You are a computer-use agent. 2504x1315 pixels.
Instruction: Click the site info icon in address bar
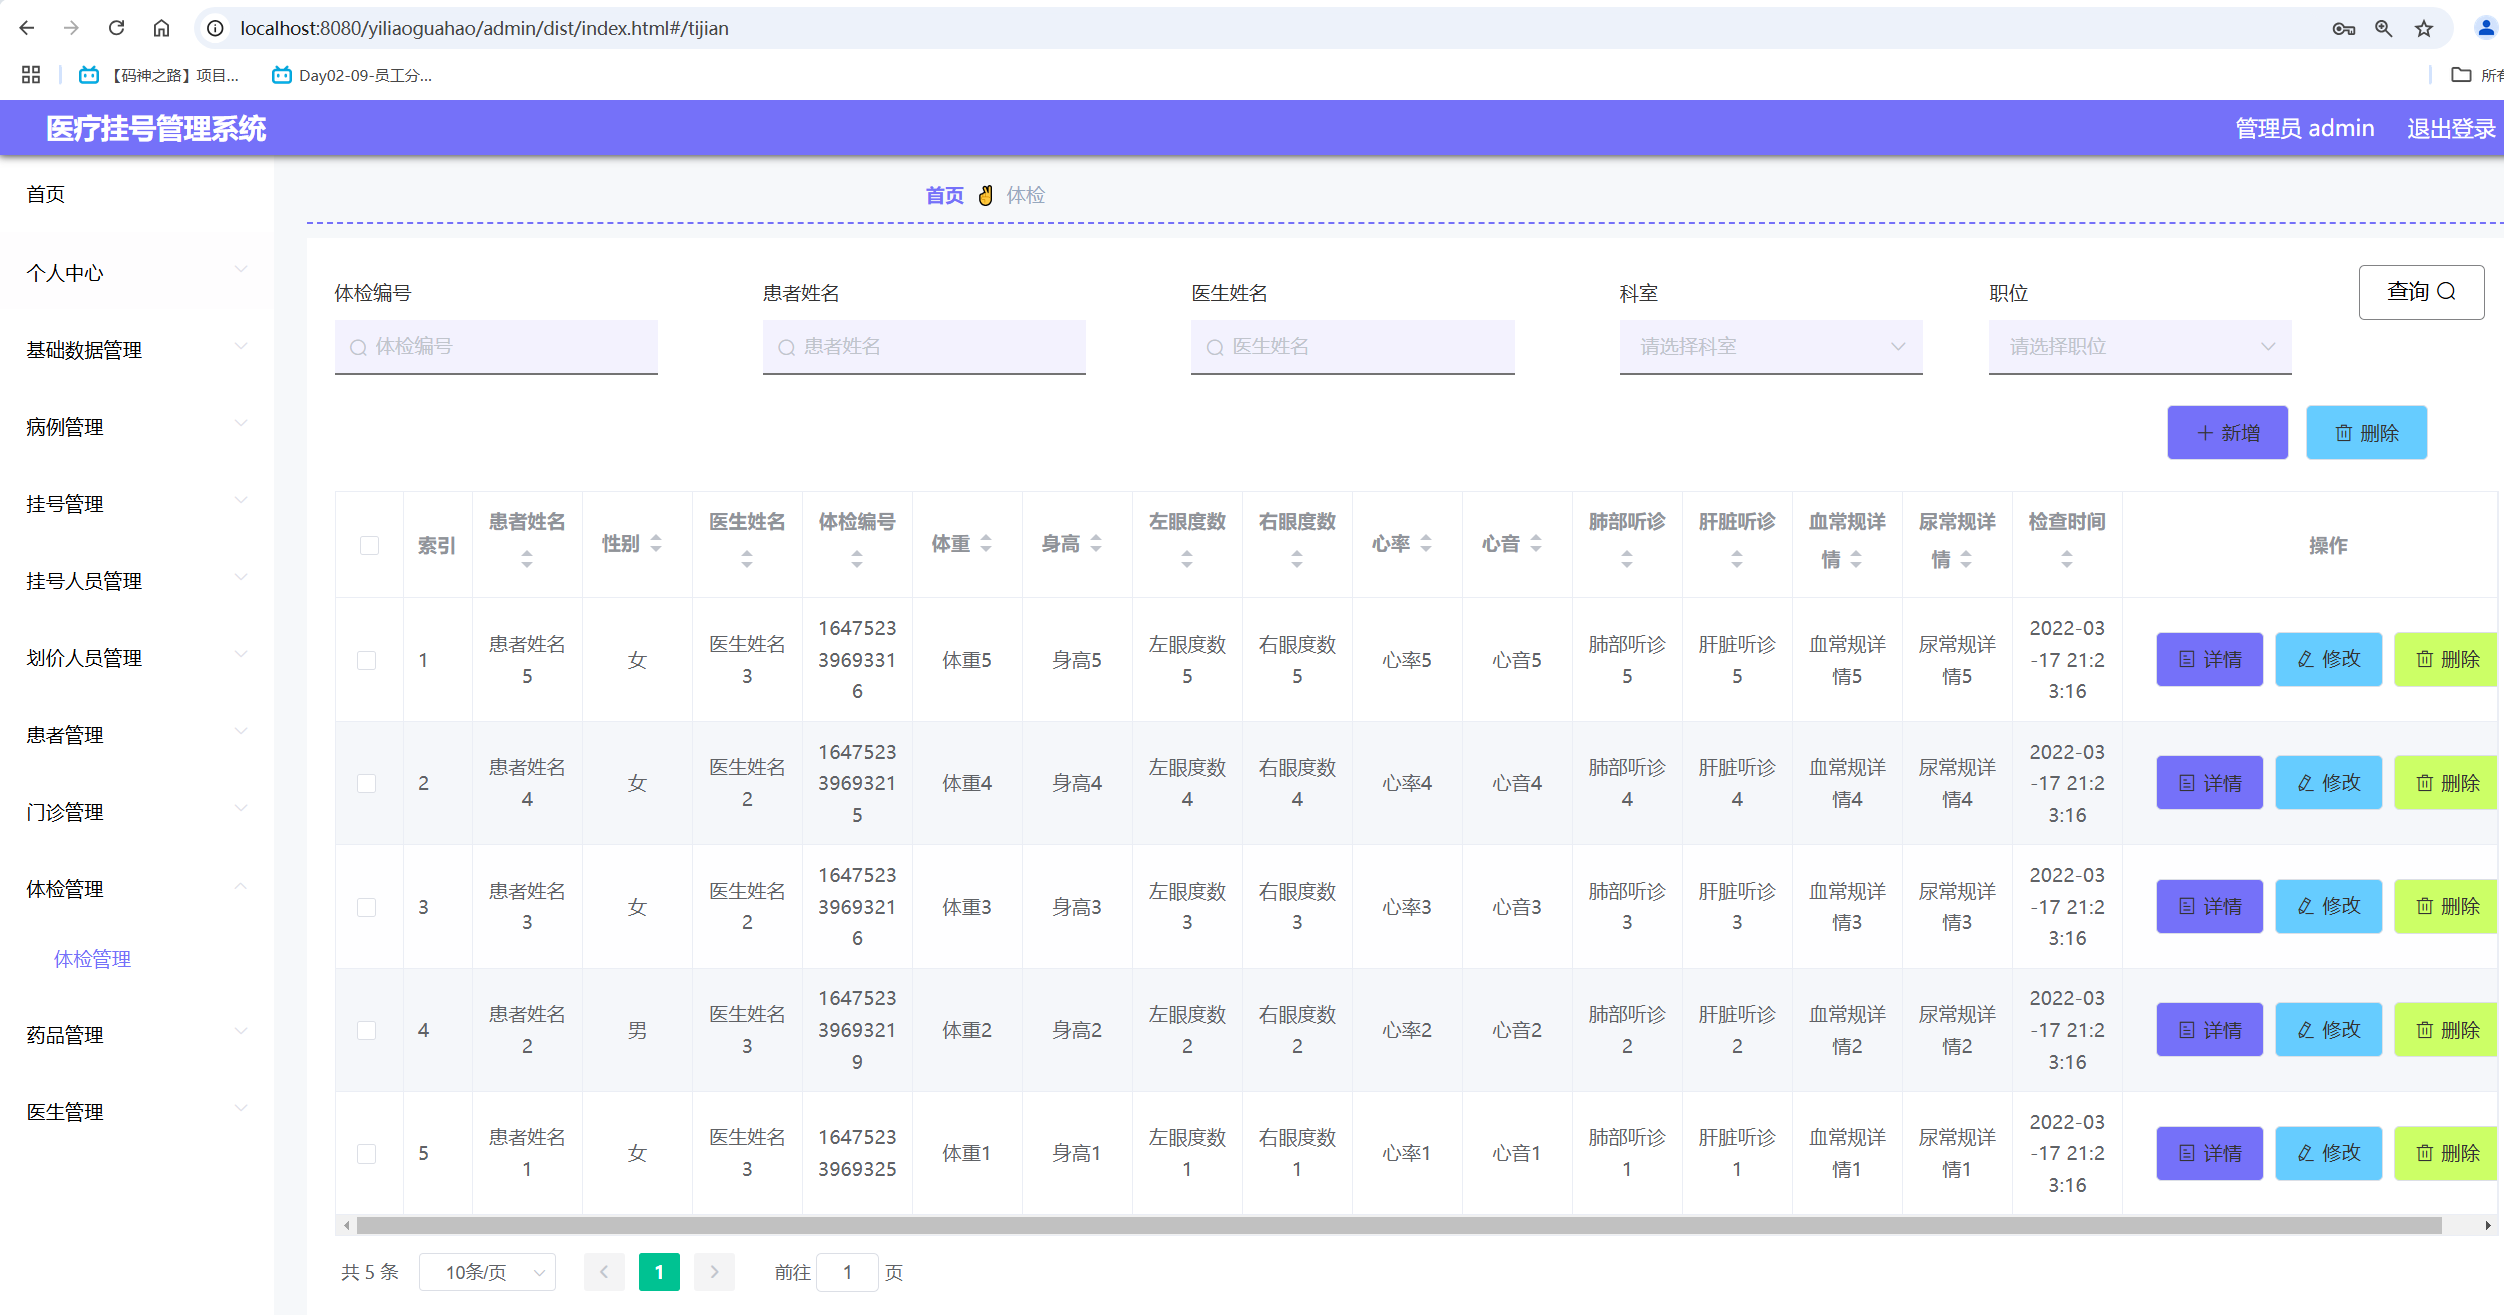pos(215,28)
